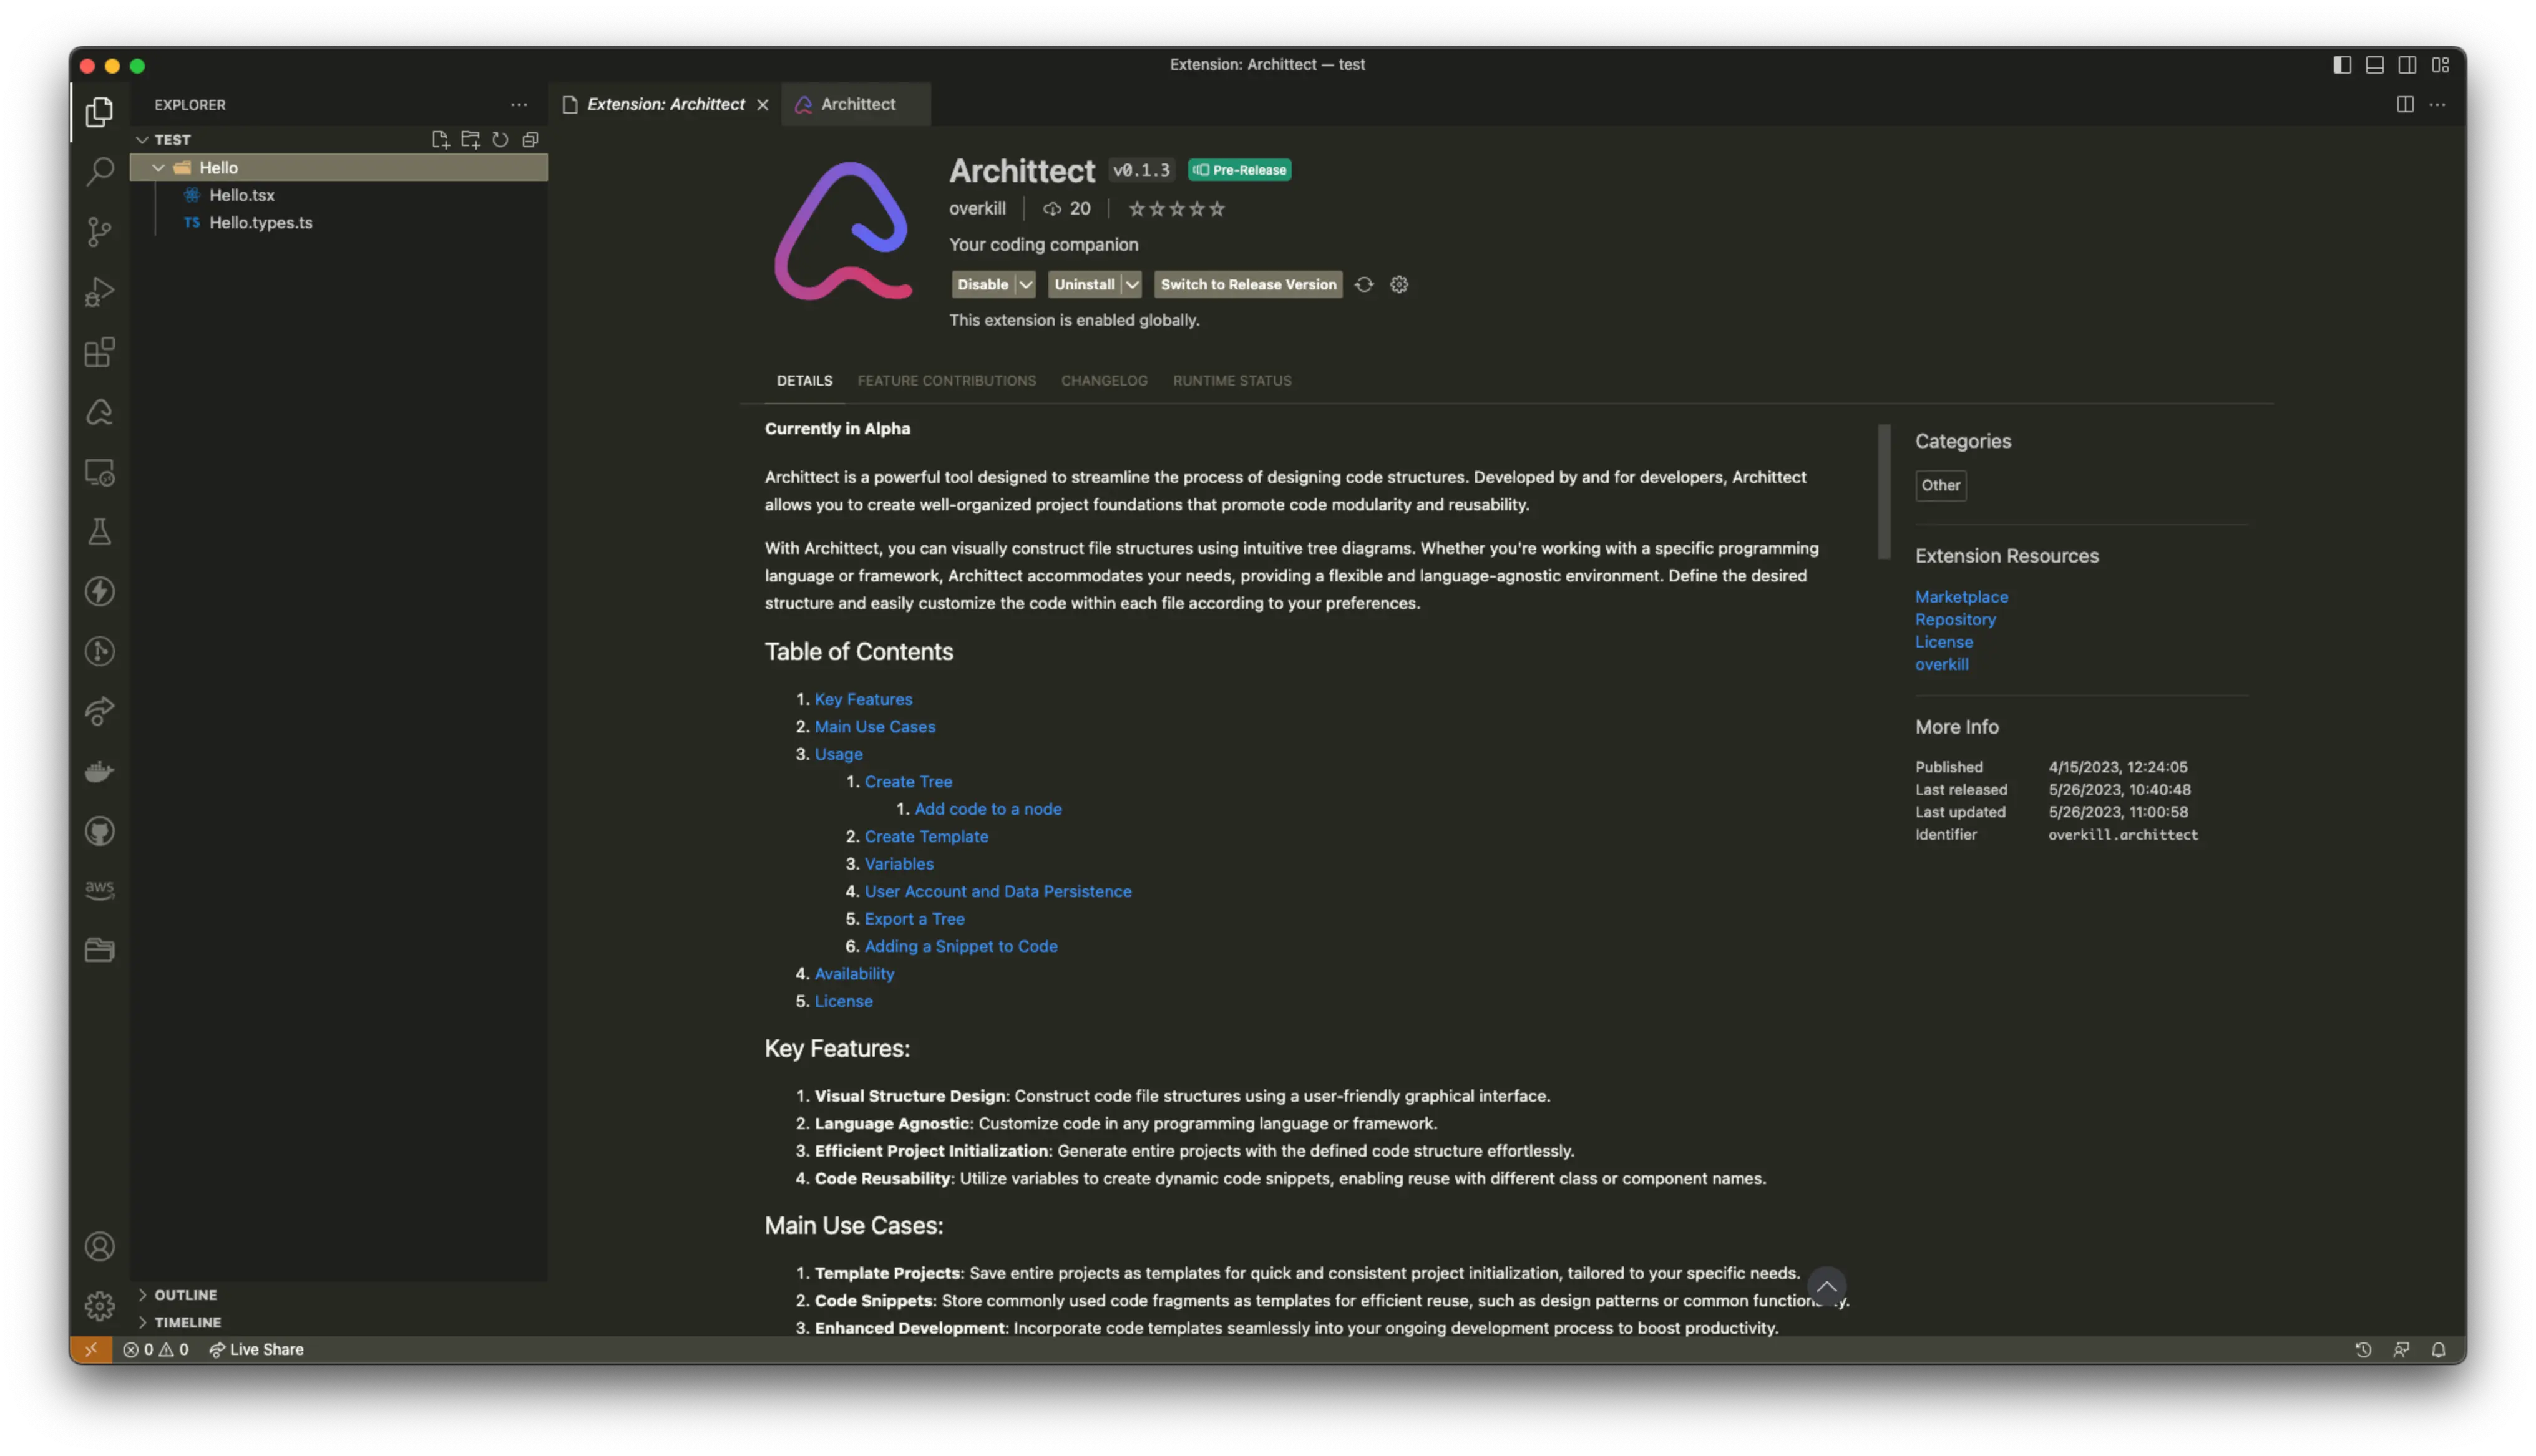This screenshot has width=2536, height=1456.
Task: Click the Uninstall button
Action: [x=1084, y=285]
